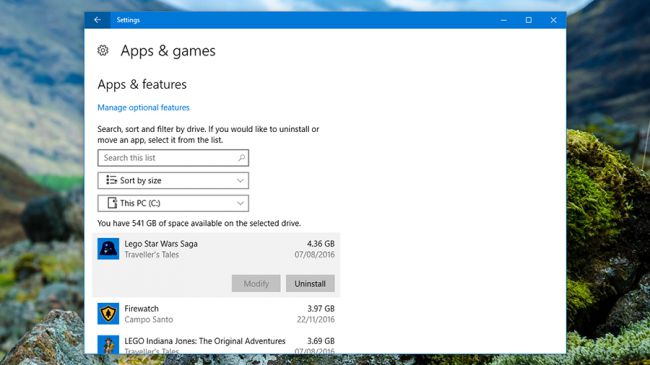Click the magnifier icon in the search box

[241, 158]
